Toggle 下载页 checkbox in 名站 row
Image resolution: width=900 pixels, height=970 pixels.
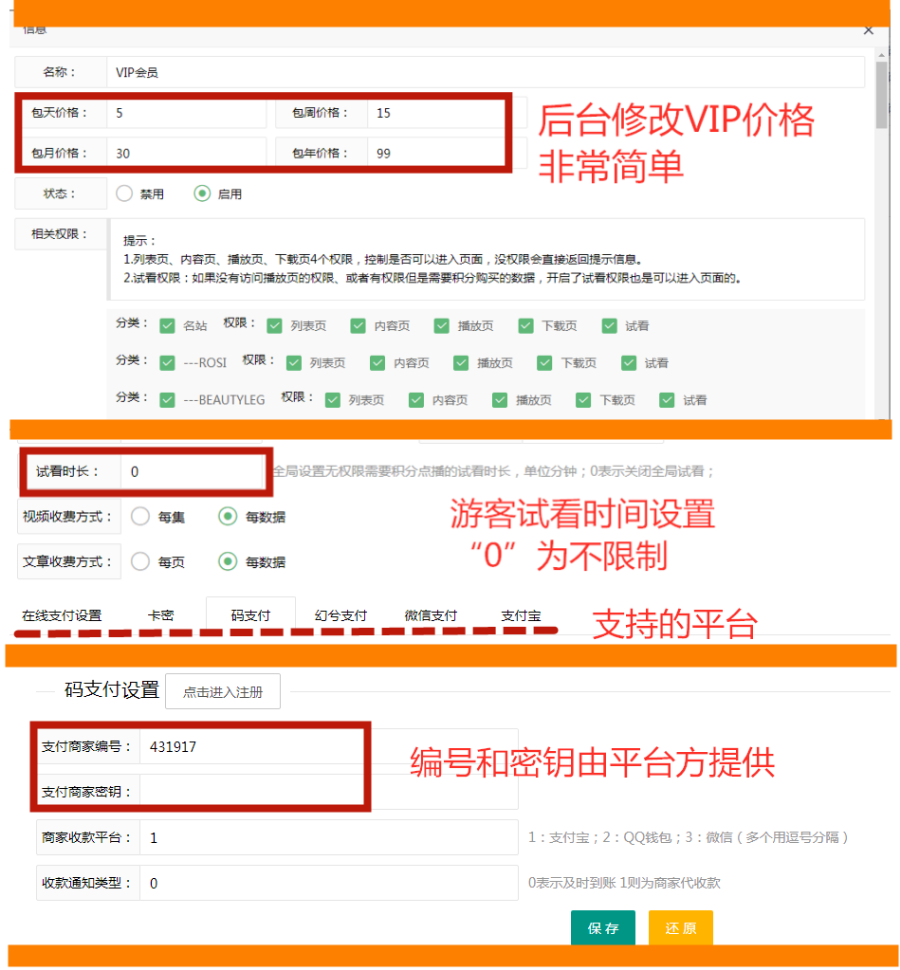tap(526, 326)
